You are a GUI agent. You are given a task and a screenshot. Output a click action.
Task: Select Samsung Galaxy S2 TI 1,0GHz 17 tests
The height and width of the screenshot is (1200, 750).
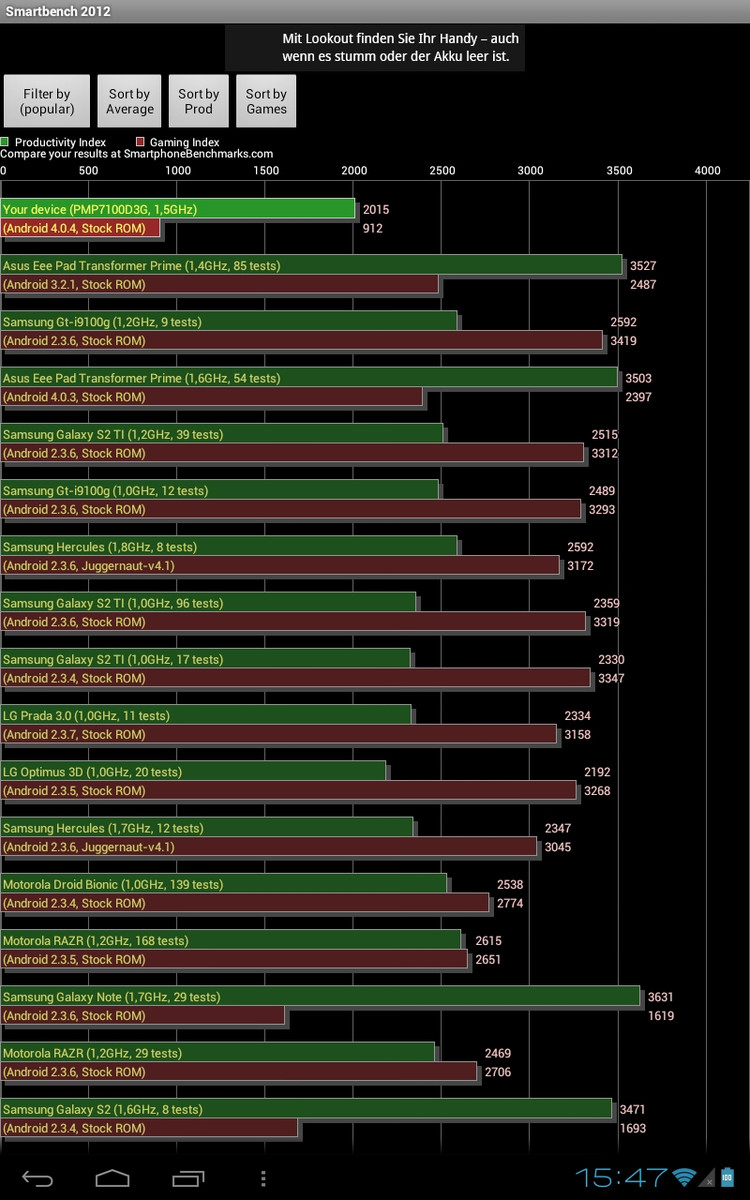pos(205,659)
